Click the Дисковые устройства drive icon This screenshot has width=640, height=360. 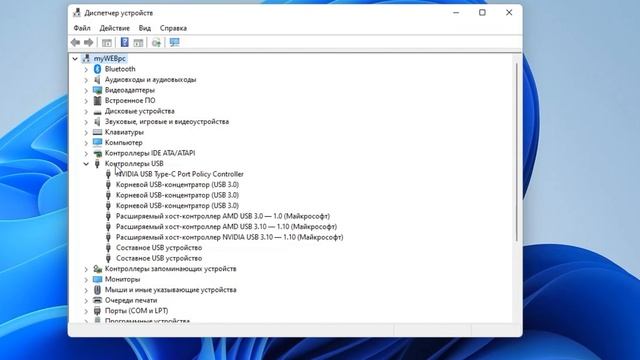[x=97, y=111]
